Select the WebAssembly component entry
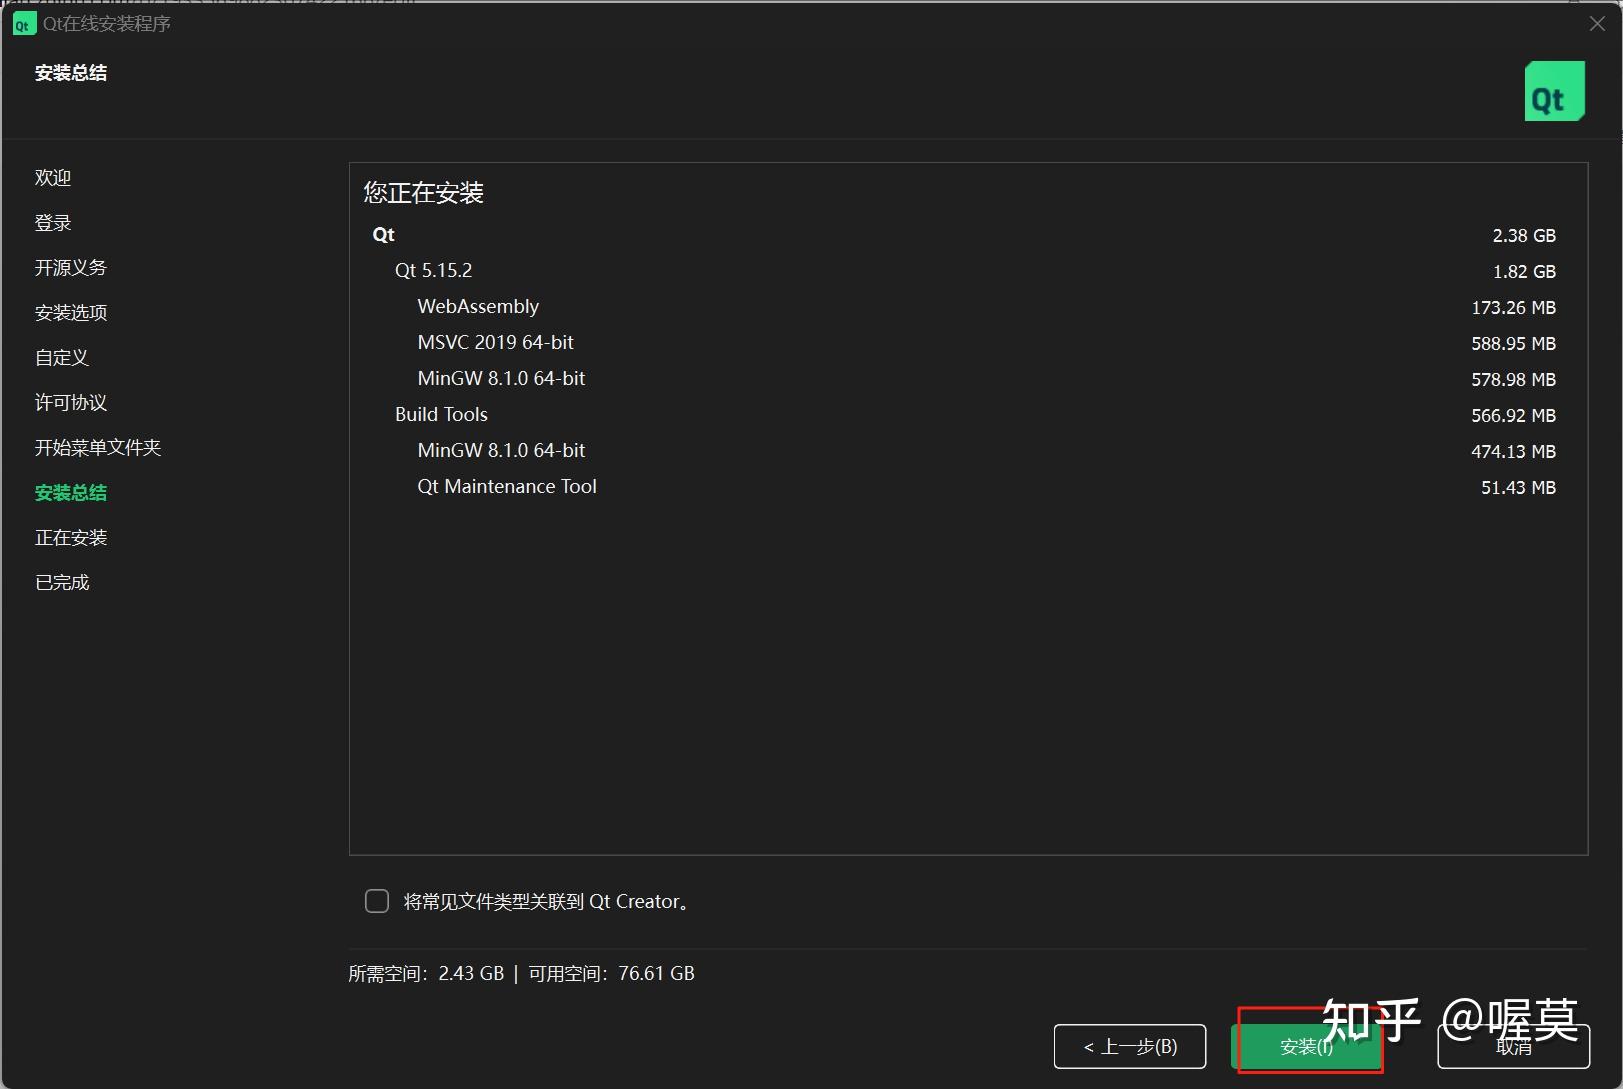Image resolution: width=1623 pixels, height=1089 pixels. tap(478, 306)
